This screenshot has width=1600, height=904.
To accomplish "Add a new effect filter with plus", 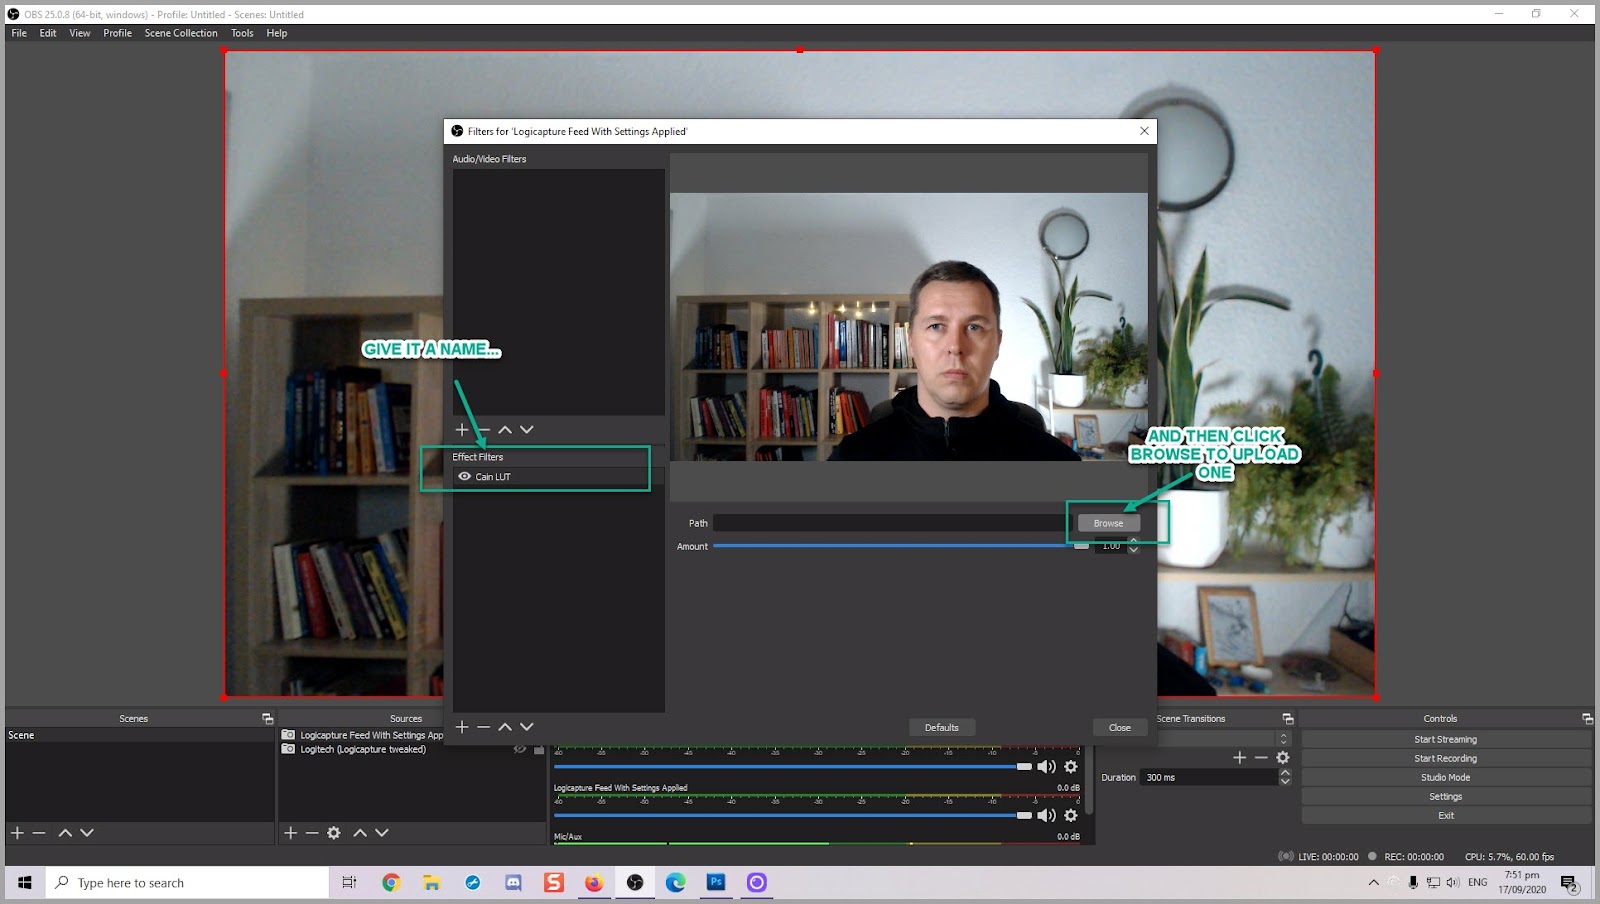I will 462,727.
